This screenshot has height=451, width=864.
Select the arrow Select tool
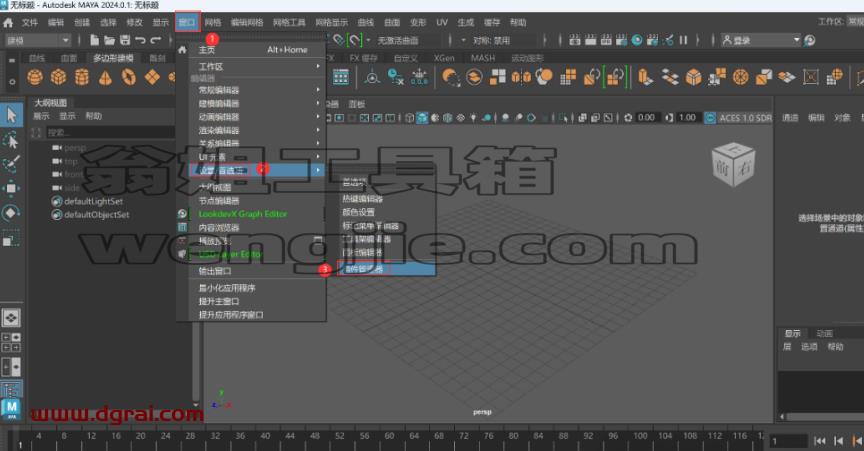(x=11, y=115)
